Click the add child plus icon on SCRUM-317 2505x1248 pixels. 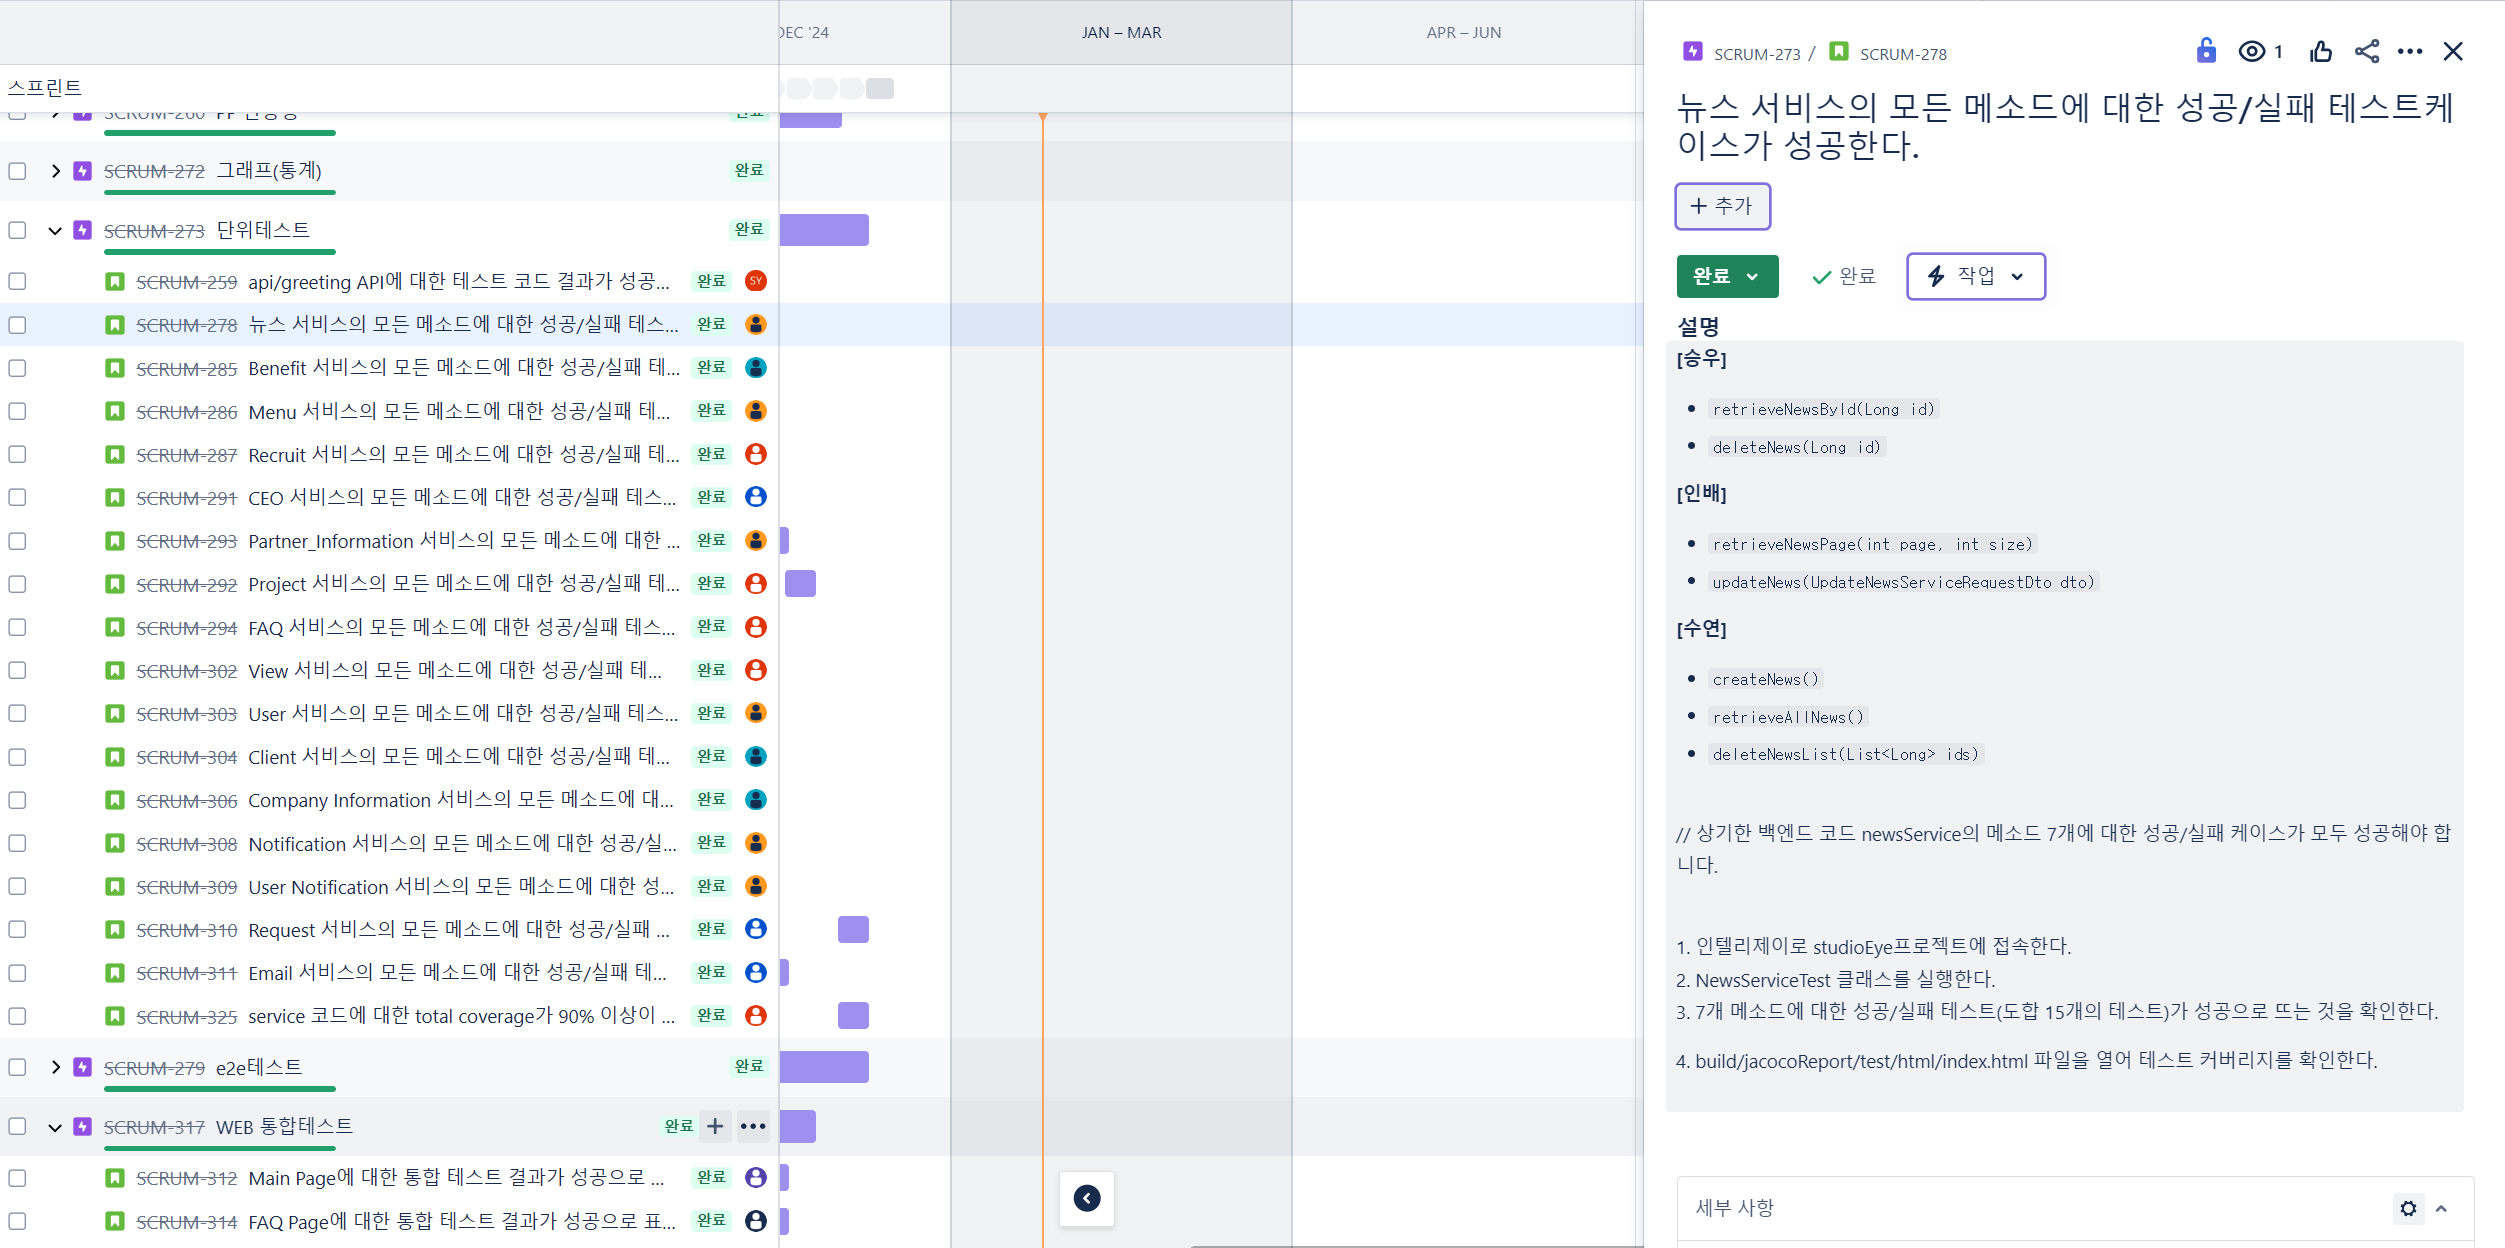pyautogui.click(x=715, y=1126)
